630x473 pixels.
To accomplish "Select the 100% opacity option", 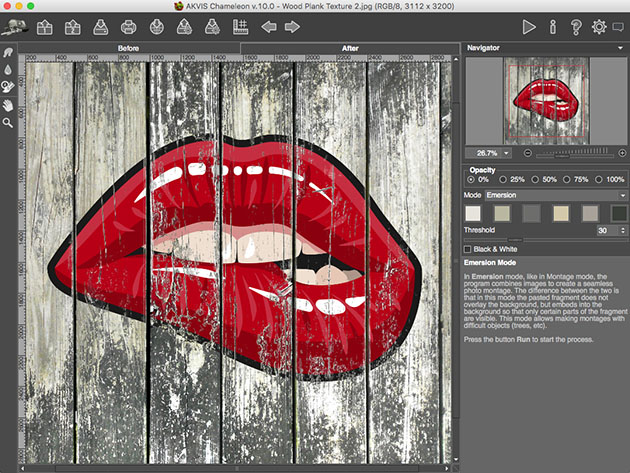I will click(598, 179).
